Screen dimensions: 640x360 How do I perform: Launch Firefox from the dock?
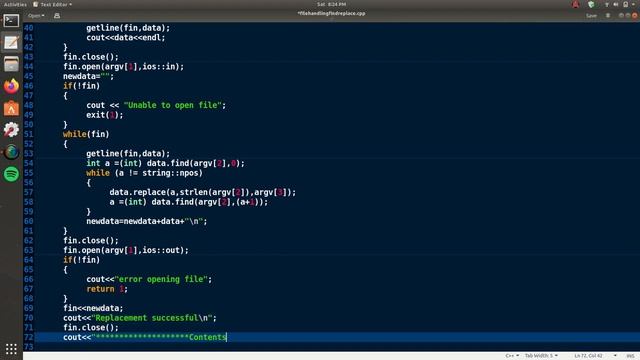pos(11,86)
